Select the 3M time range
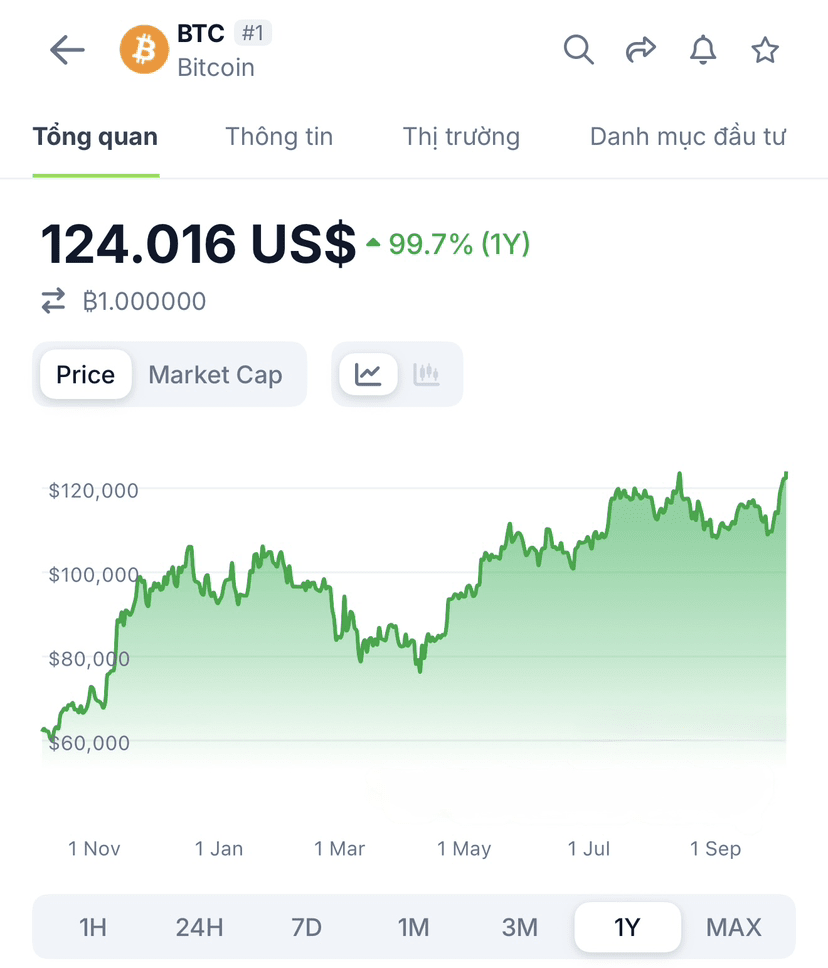 pos(520,927)
